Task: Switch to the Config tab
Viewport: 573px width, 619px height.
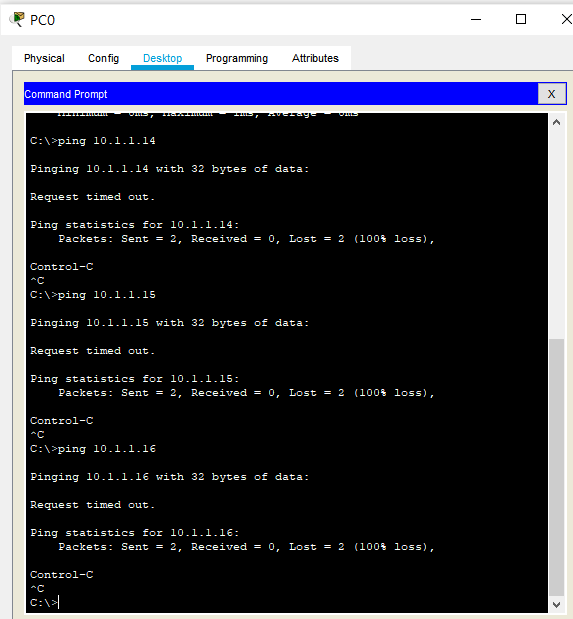Action: pos(103,58)
